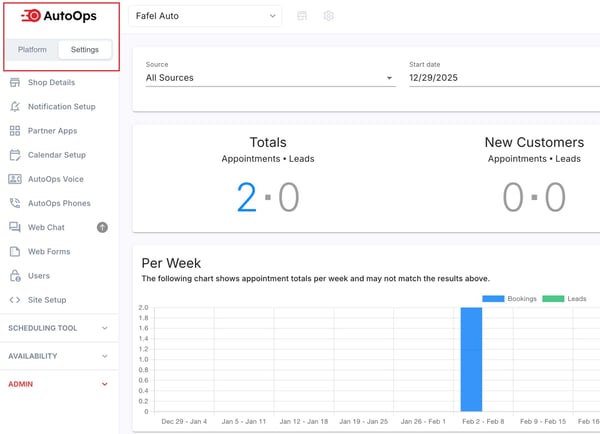Viewport: 600px width, 434px height.
Task: Switch to the Settings tab
Action: [x=85, y=50]
